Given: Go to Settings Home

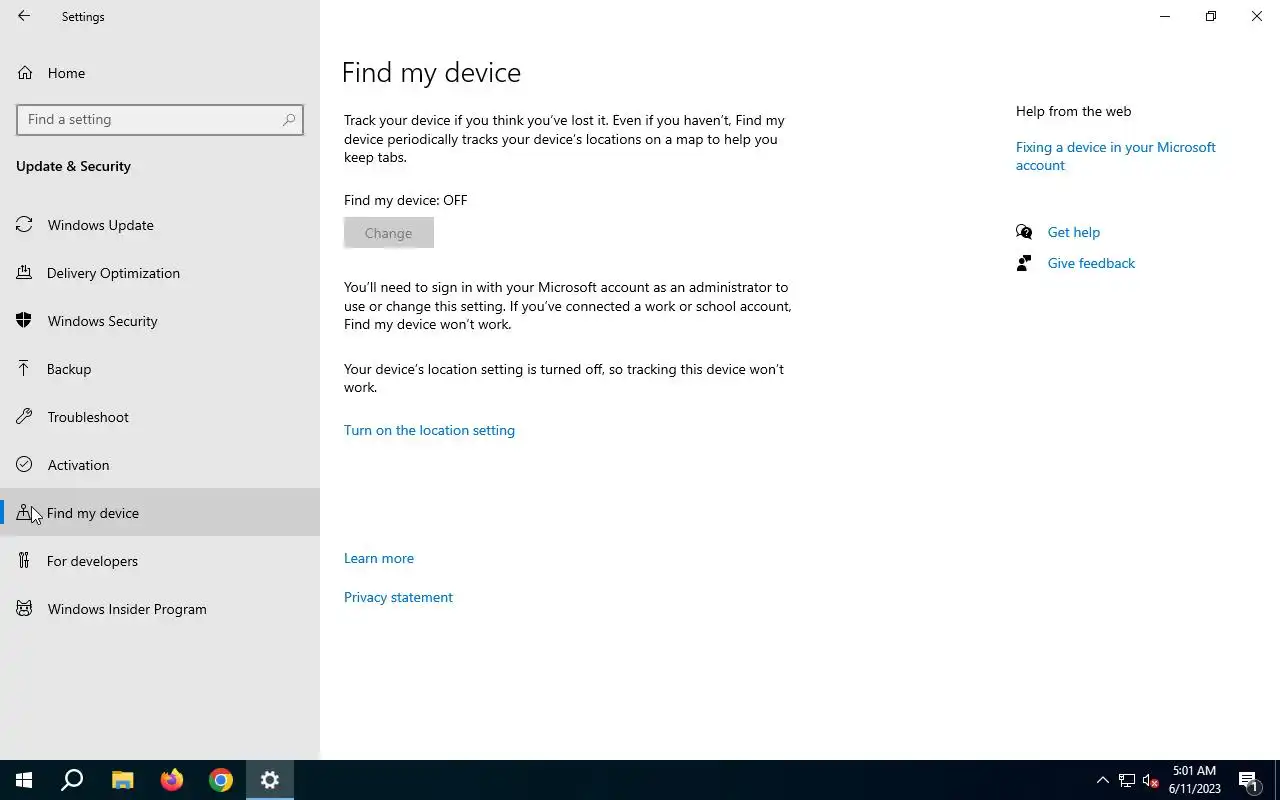Looking at the screenshot, I should (160, 73).
